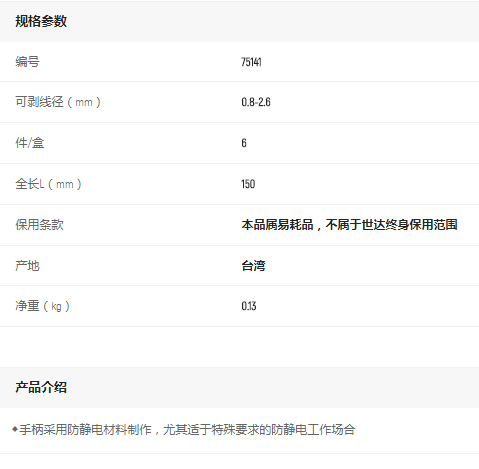
Task: Click the origin value 台湾
Action: (x=253, y=266)
